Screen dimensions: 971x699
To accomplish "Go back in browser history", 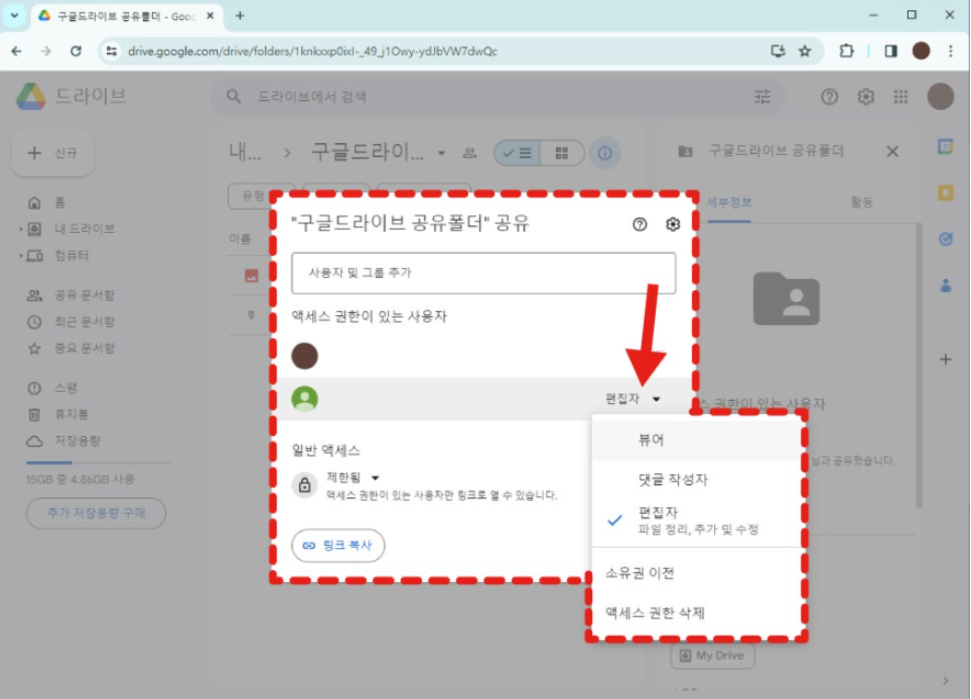I will click(x=17, y=51).
